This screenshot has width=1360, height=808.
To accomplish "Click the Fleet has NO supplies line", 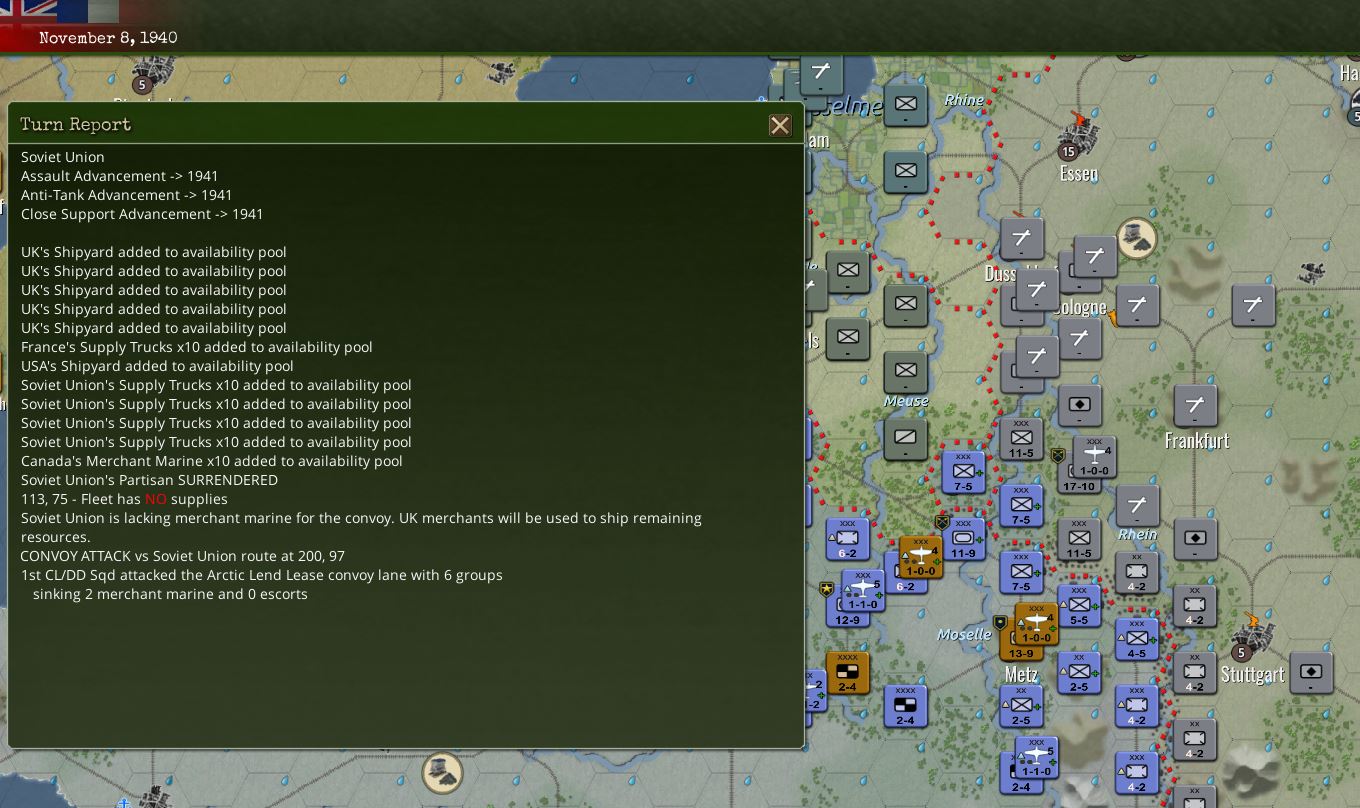I will tap(124, 499).
